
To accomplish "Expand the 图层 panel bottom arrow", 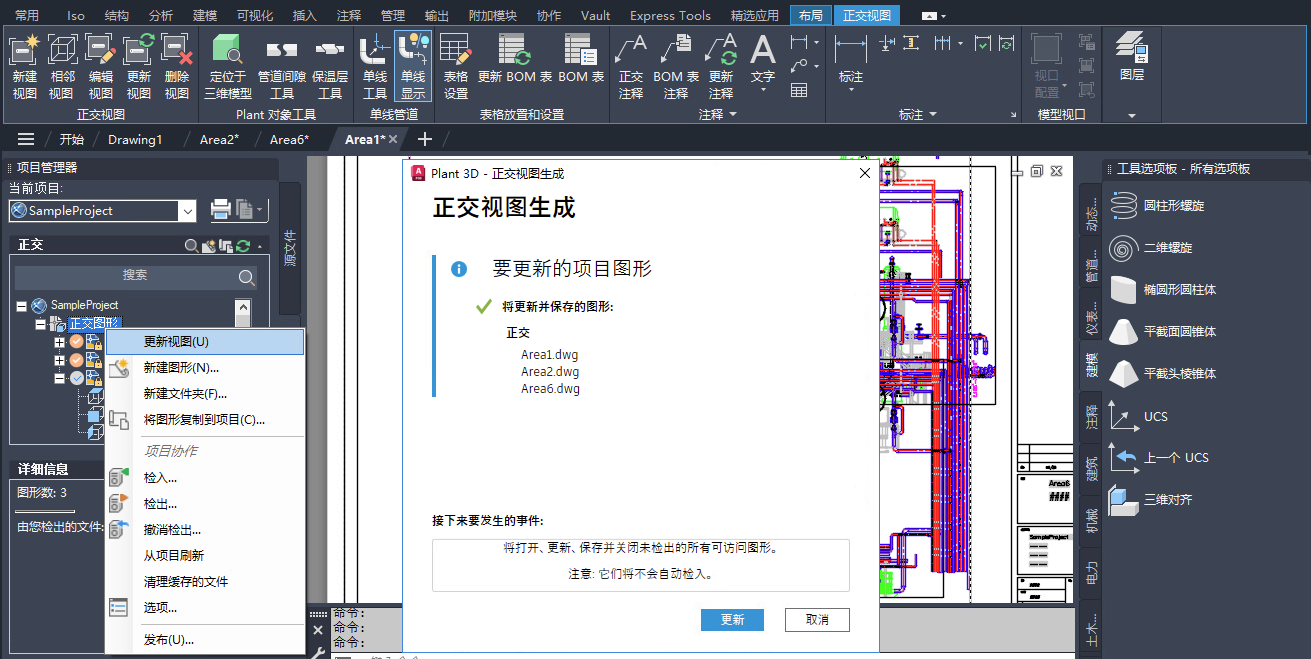I will click(1132, 115).
